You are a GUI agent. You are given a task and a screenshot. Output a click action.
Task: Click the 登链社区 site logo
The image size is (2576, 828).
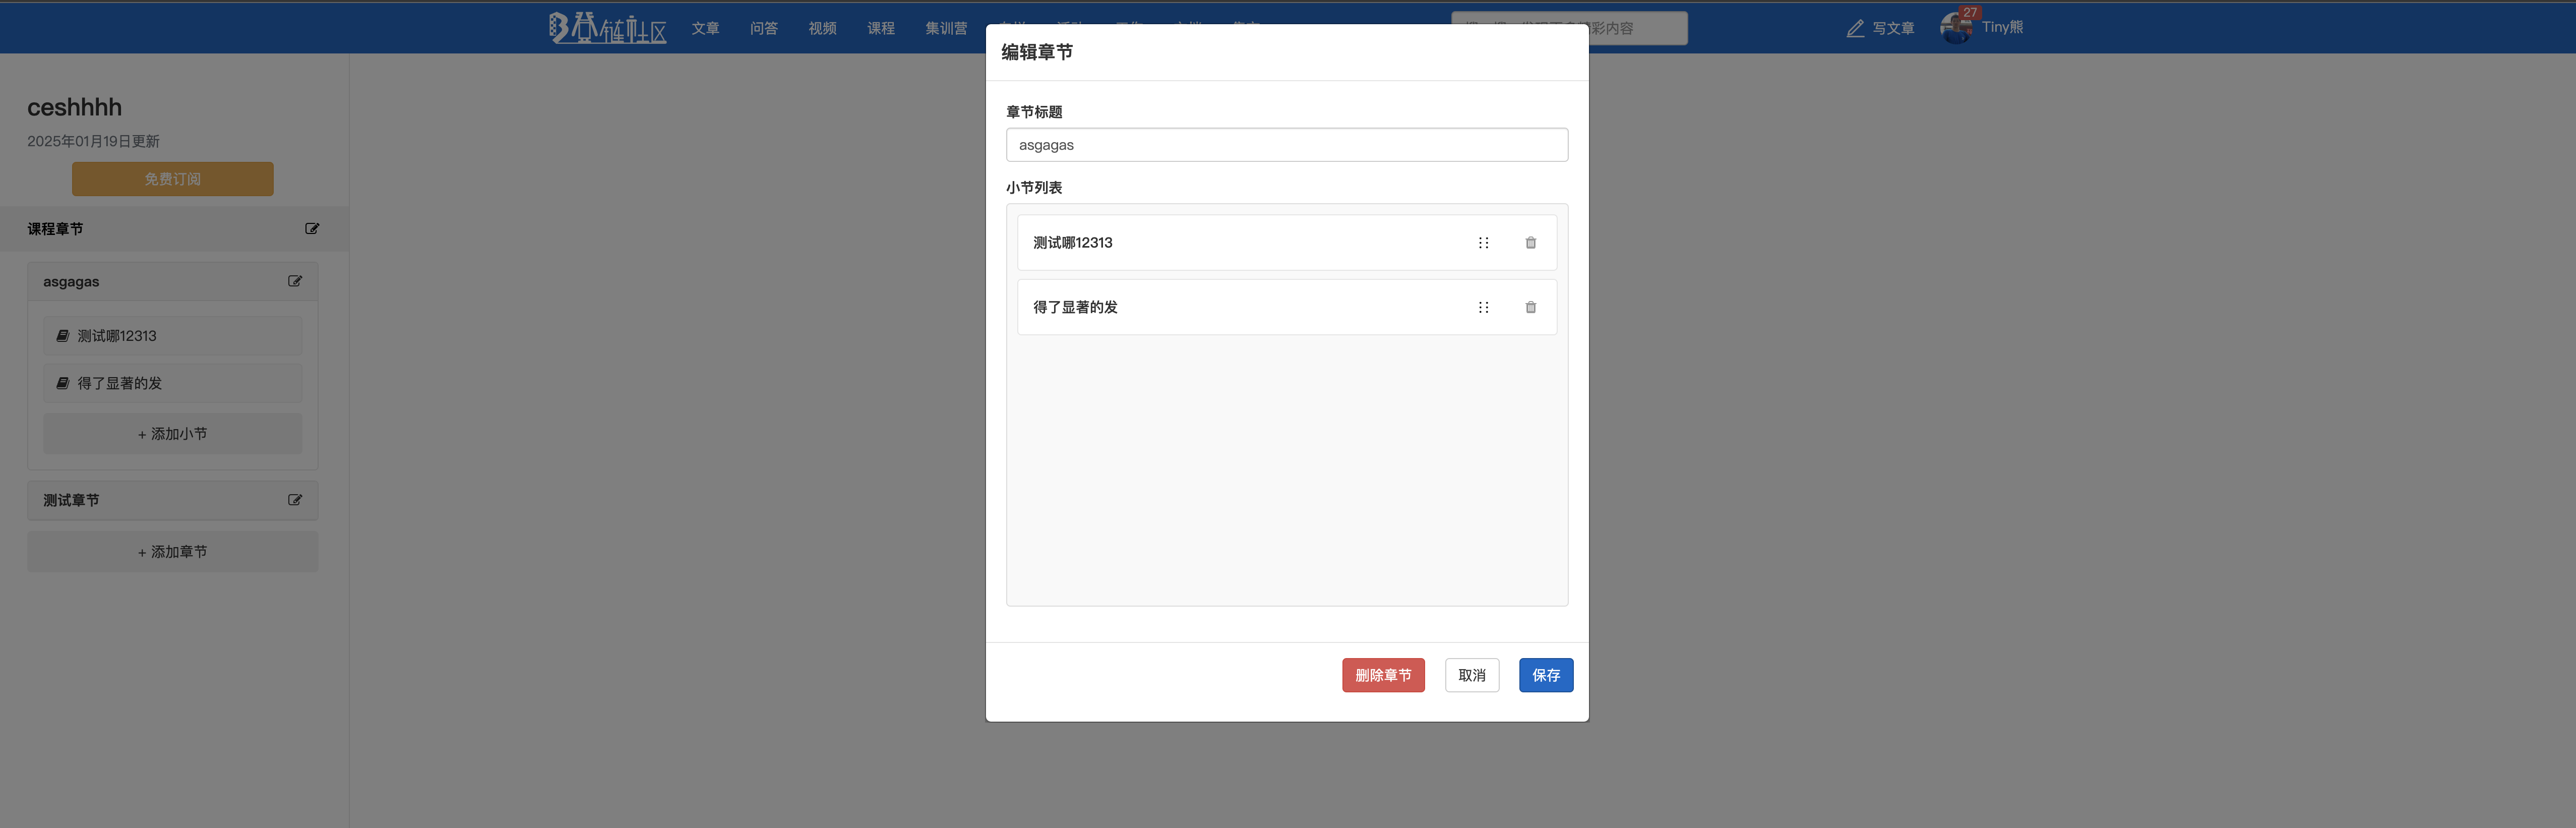click(x=607, y=28)
